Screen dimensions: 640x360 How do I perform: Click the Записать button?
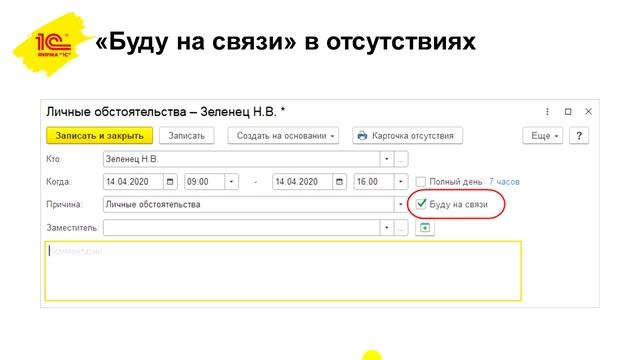pos(187,136)
